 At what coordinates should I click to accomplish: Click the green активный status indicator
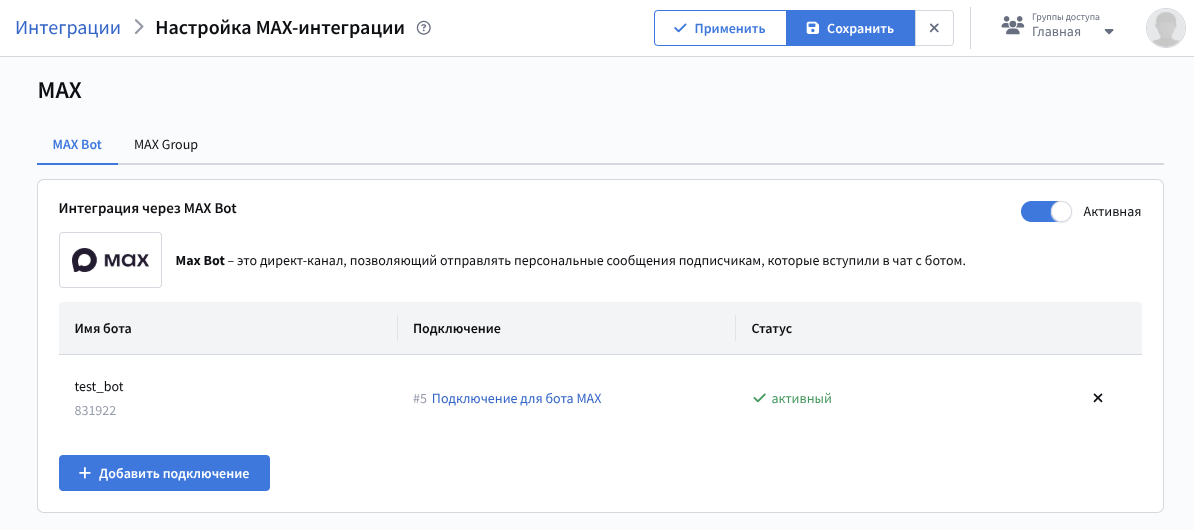click(x=792, y=398)
